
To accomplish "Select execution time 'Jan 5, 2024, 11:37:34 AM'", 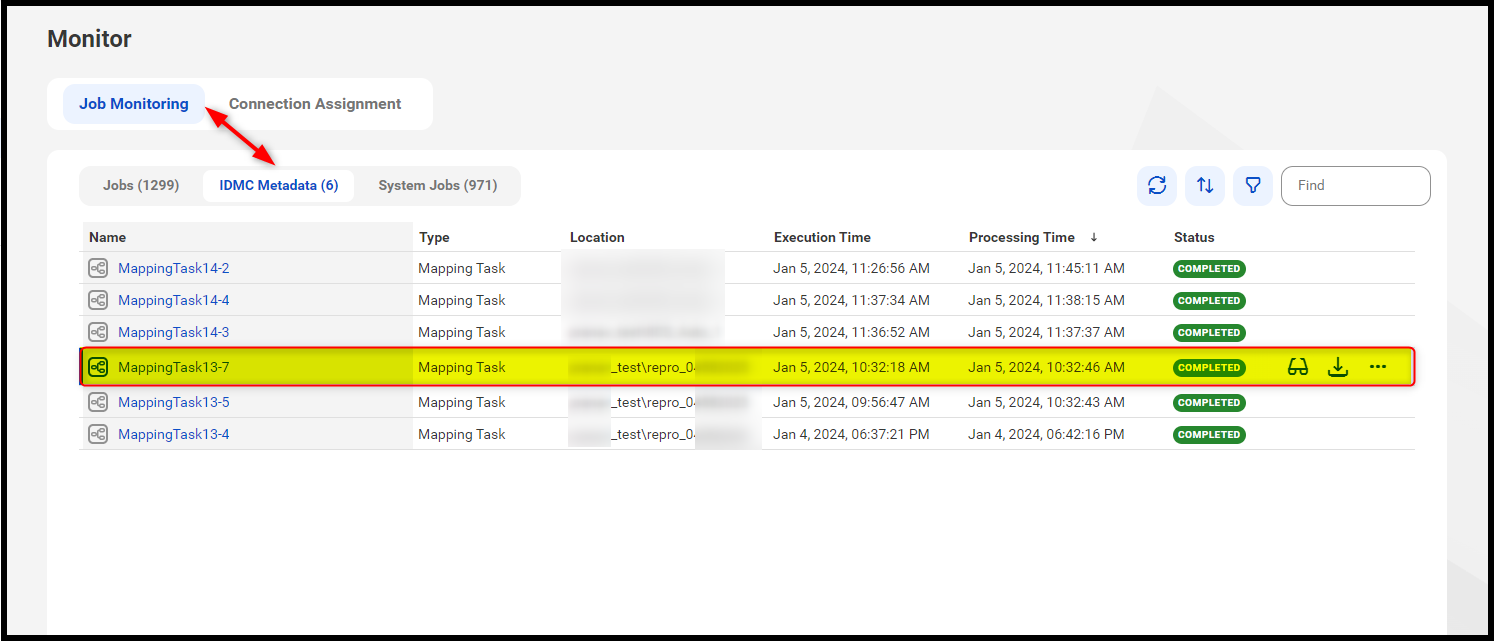I will coord(851,300).
